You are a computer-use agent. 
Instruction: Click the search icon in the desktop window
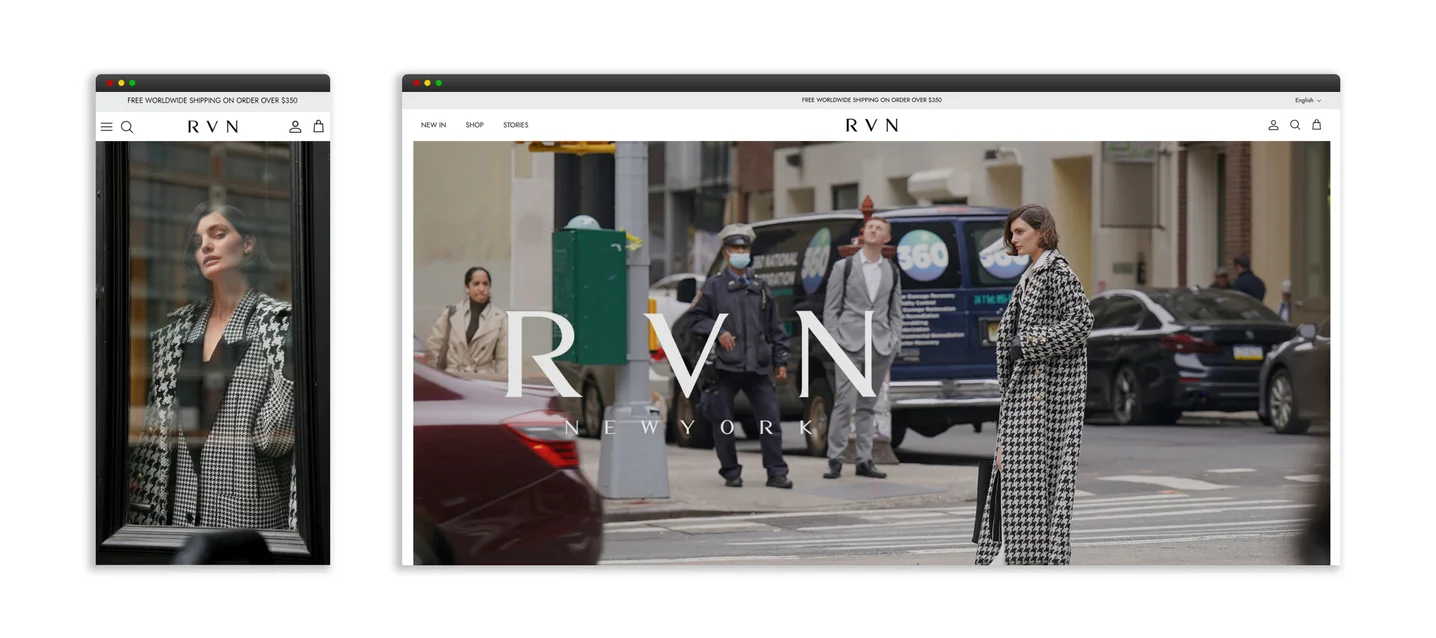[1295, 125]
